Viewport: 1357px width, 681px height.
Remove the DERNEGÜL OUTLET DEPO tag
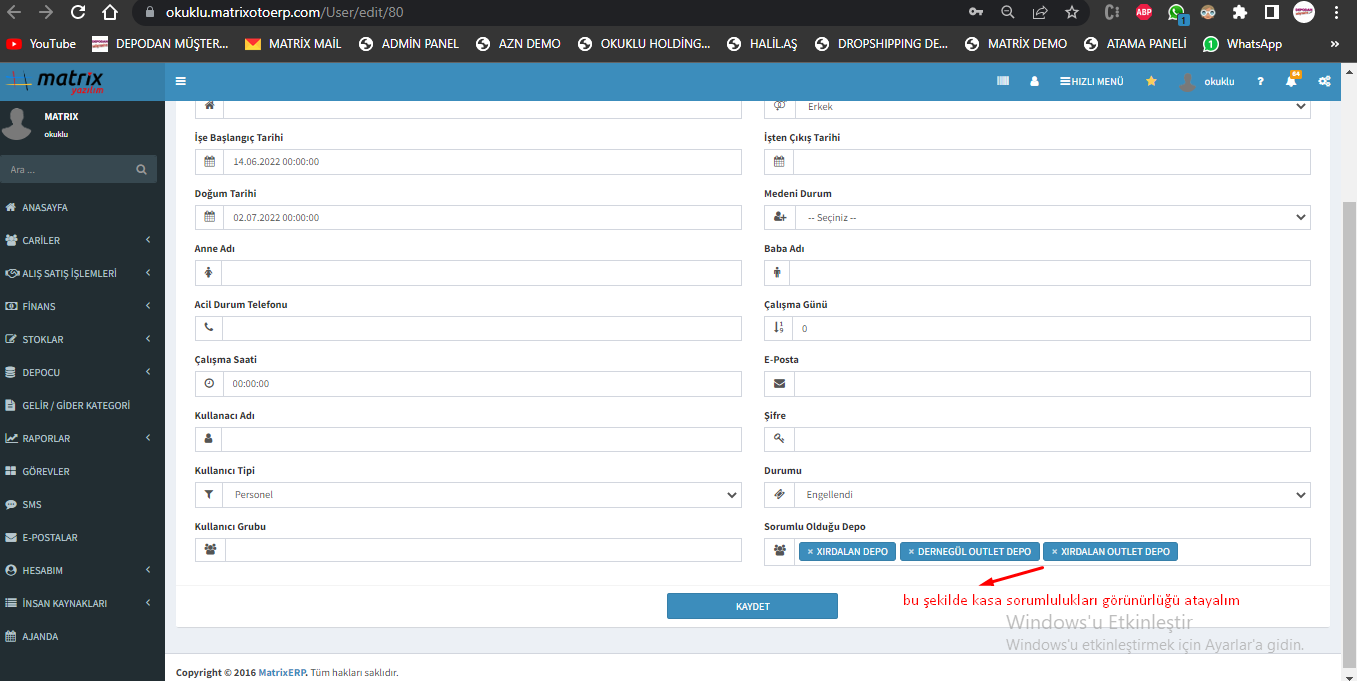[911, 552]
